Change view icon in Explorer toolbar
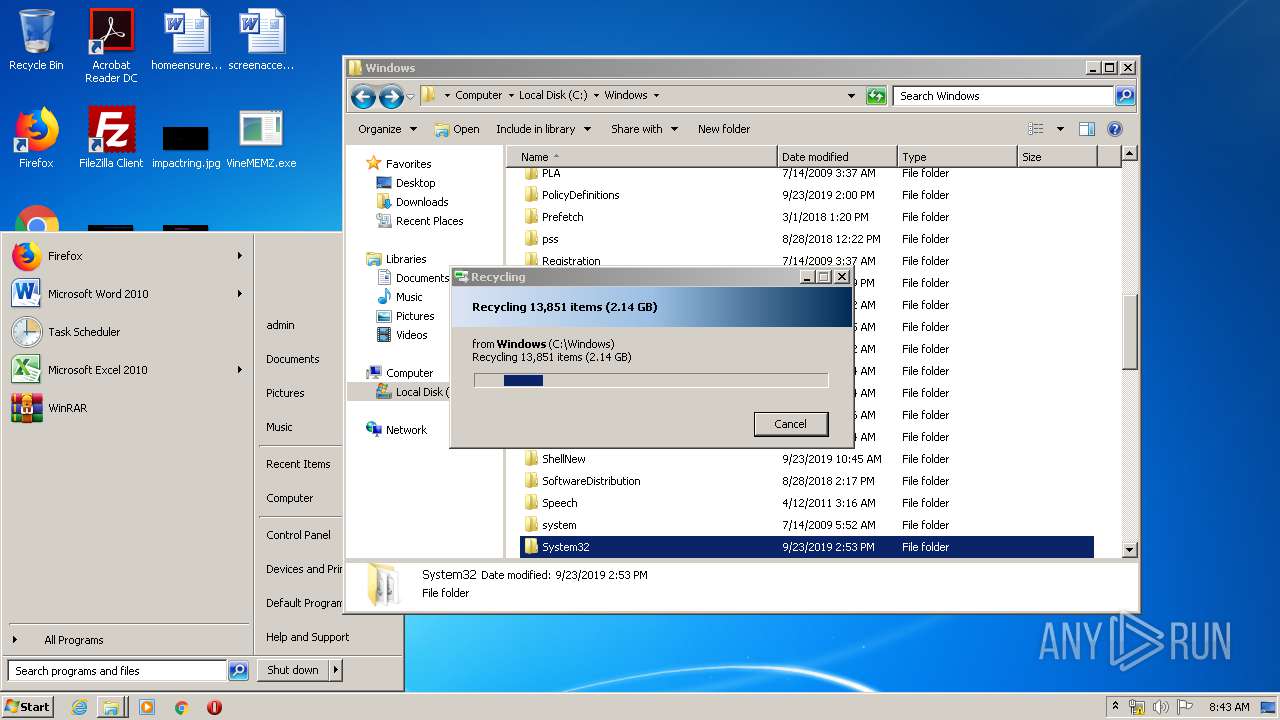The height and width of the screenshot is (720, 1280). click(1036, 129)
